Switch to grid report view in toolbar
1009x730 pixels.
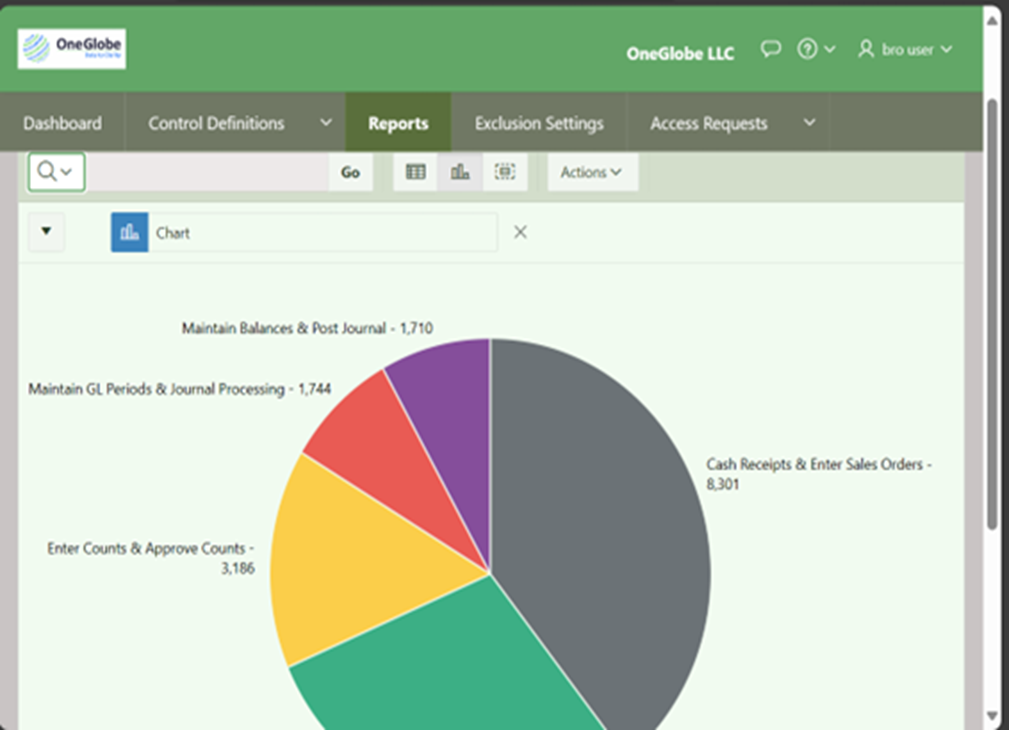414,171
